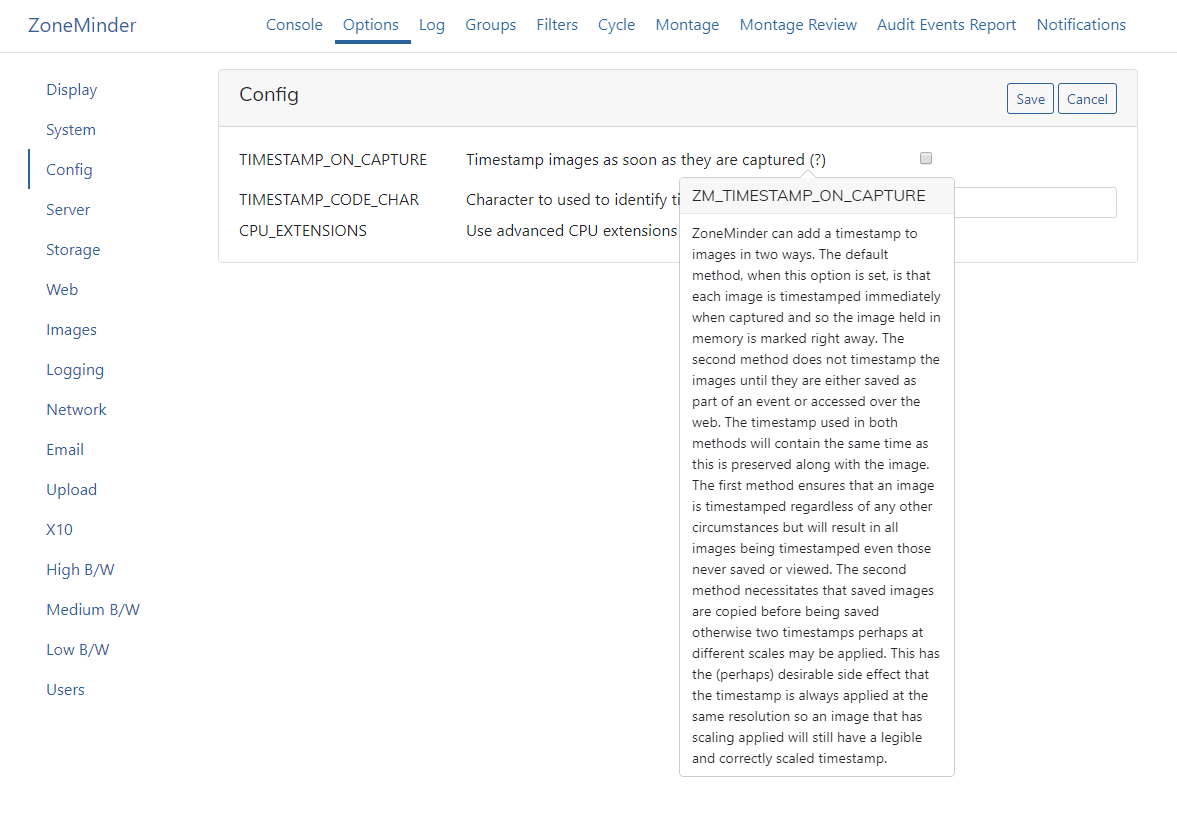Open the Filters page

557,25
